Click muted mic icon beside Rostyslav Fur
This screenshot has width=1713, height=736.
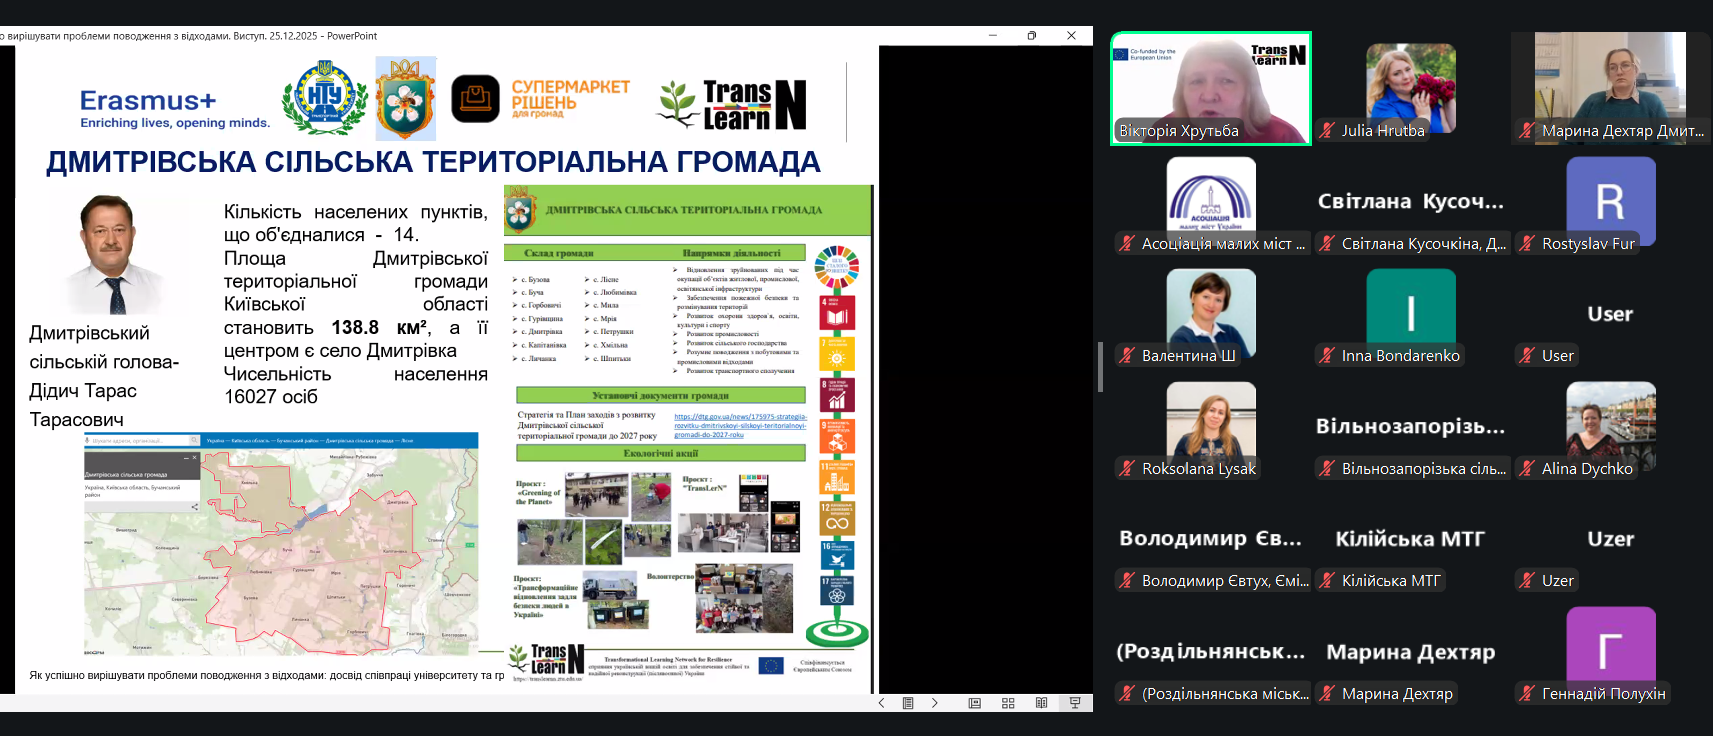click(x=1527, y=243)
